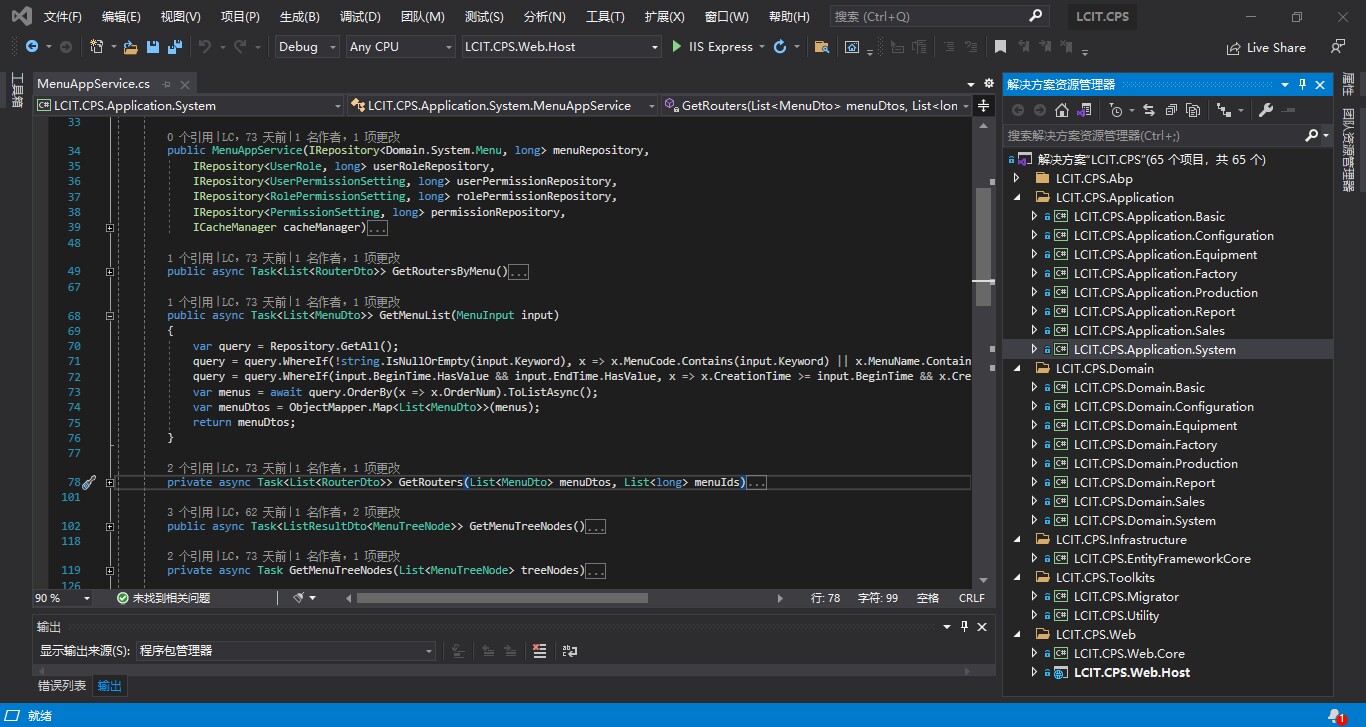Viewport: 1366px width, 727px height.
Task: Click the Solution Explorer home icon
Action: pos(1062,110)
